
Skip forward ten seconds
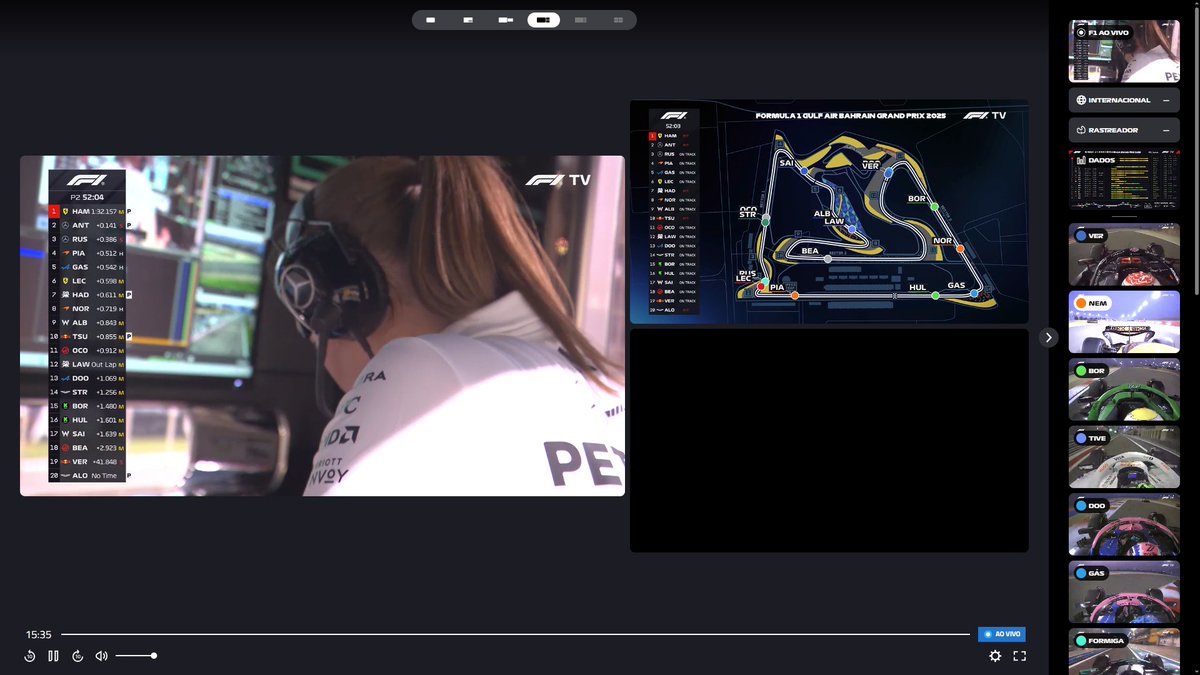(78, 656)
